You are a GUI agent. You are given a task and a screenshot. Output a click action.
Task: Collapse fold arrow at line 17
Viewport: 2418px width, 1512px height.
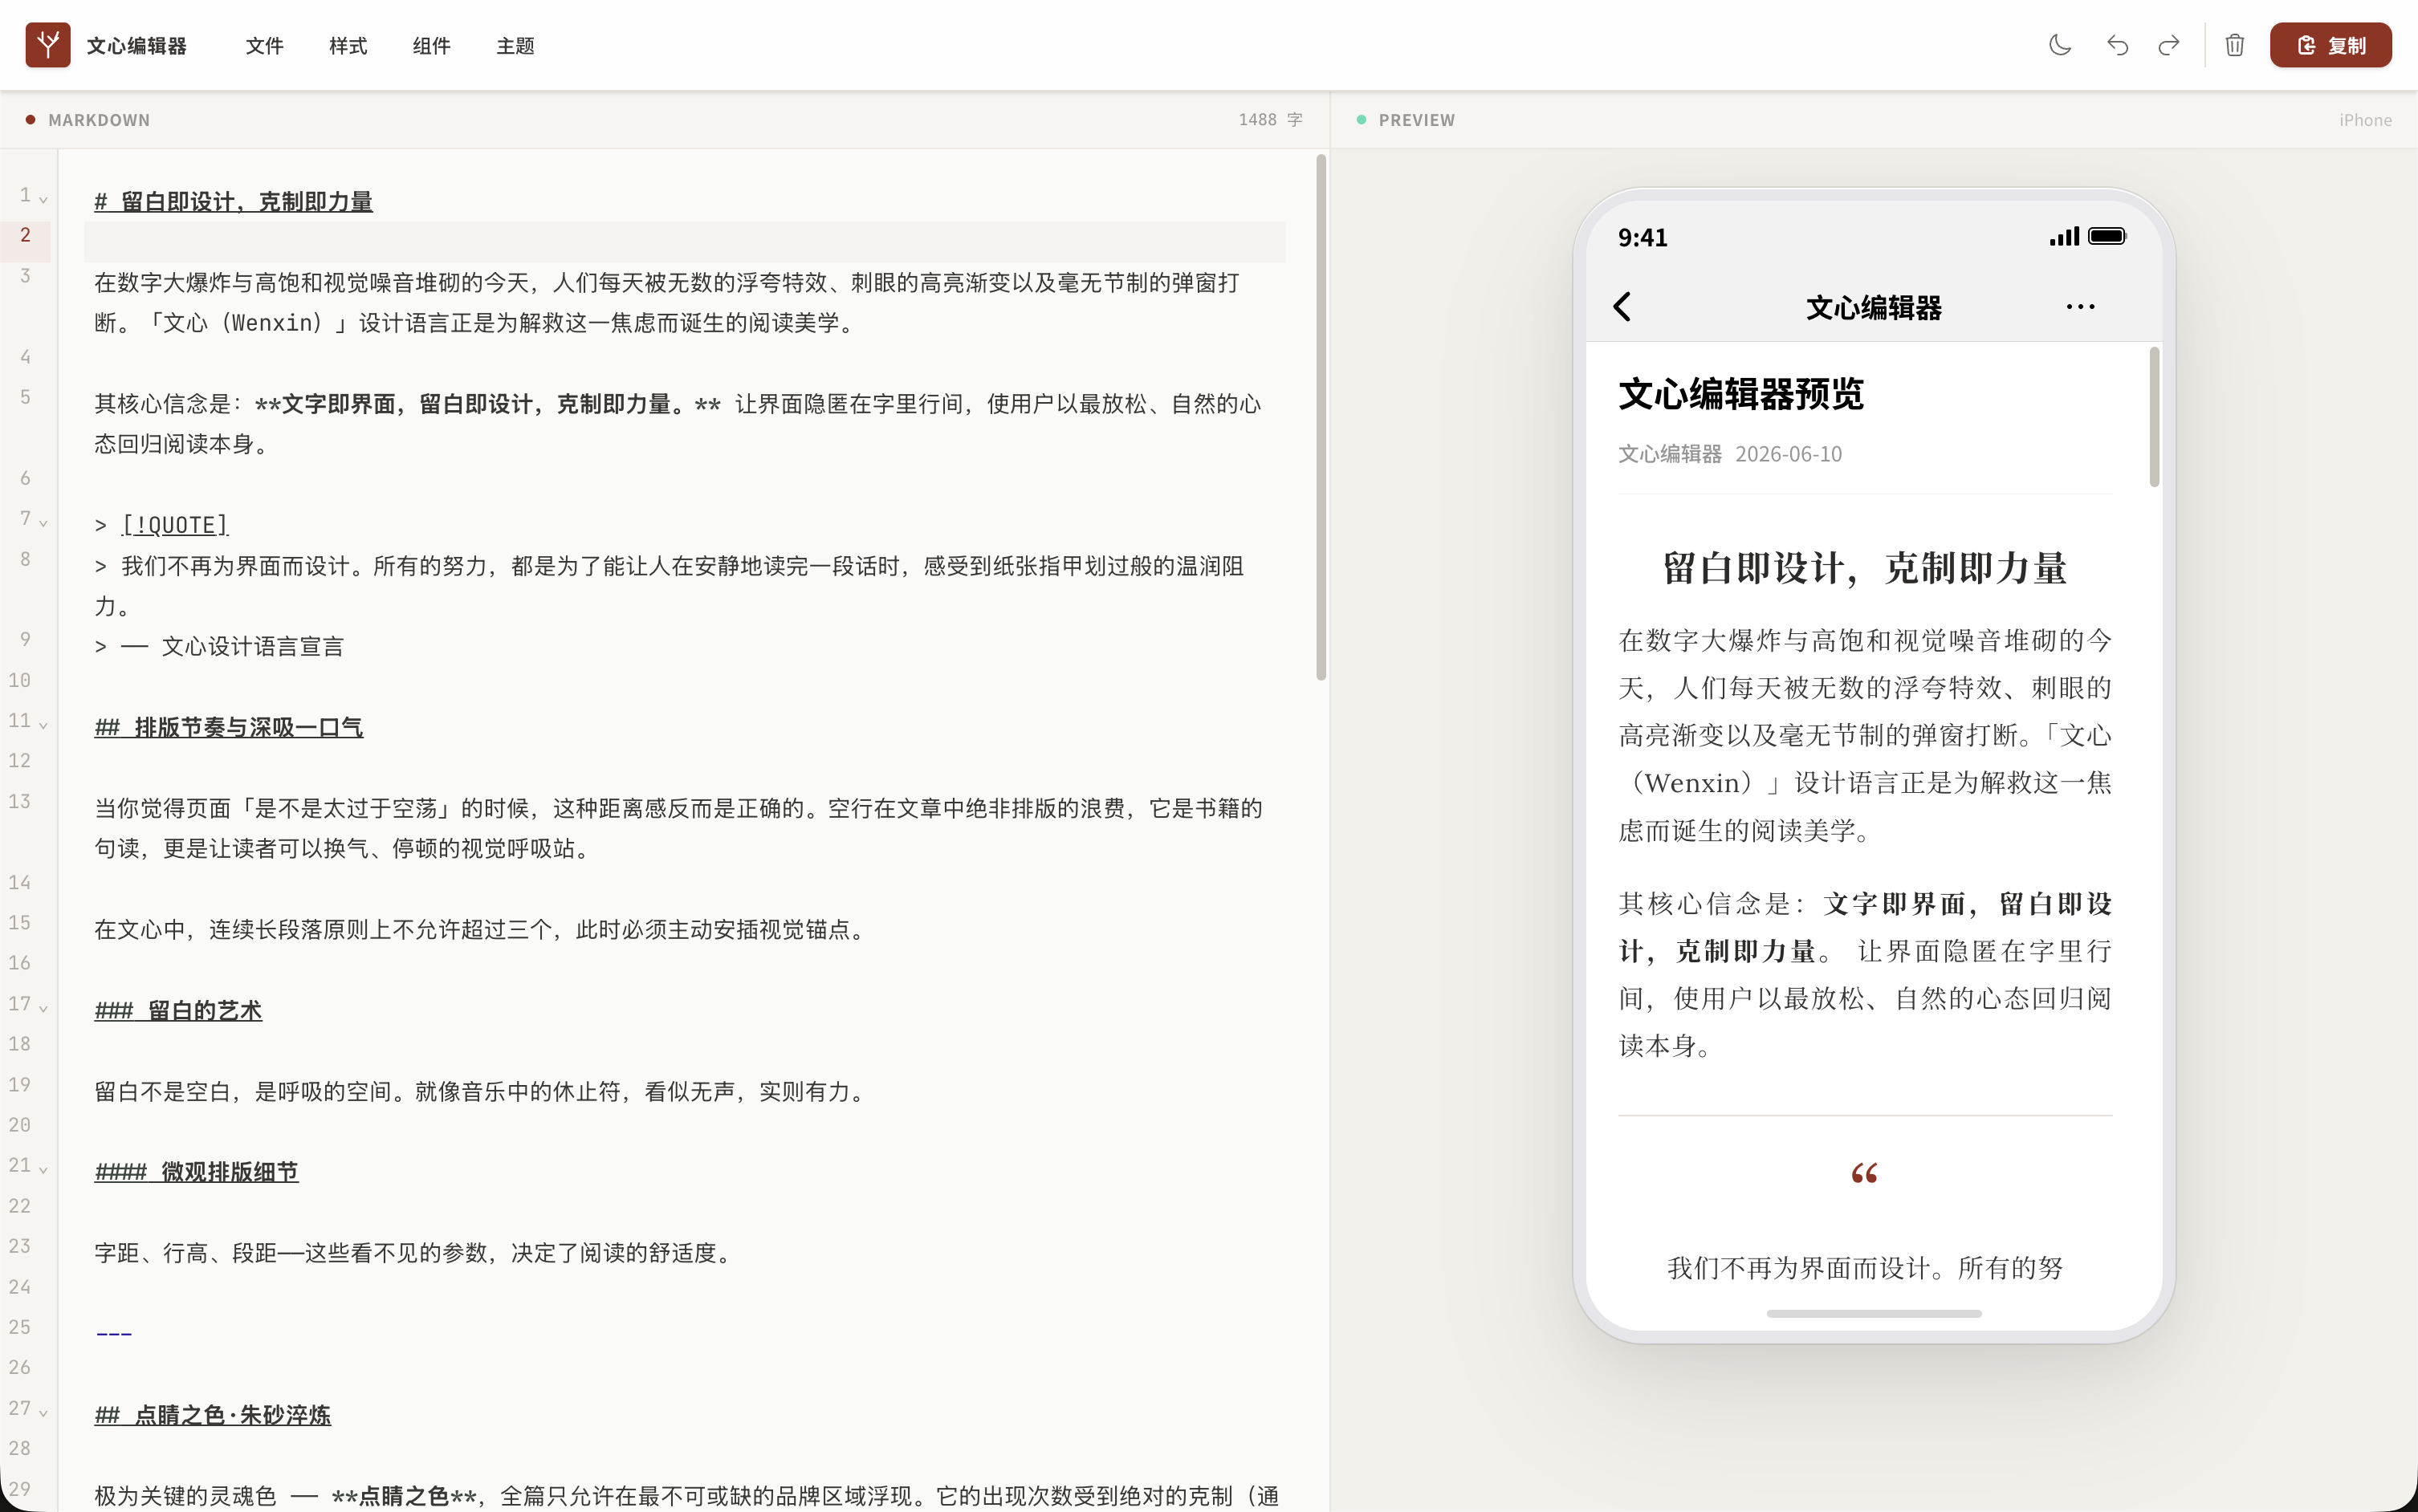(x=43, y=1008)
